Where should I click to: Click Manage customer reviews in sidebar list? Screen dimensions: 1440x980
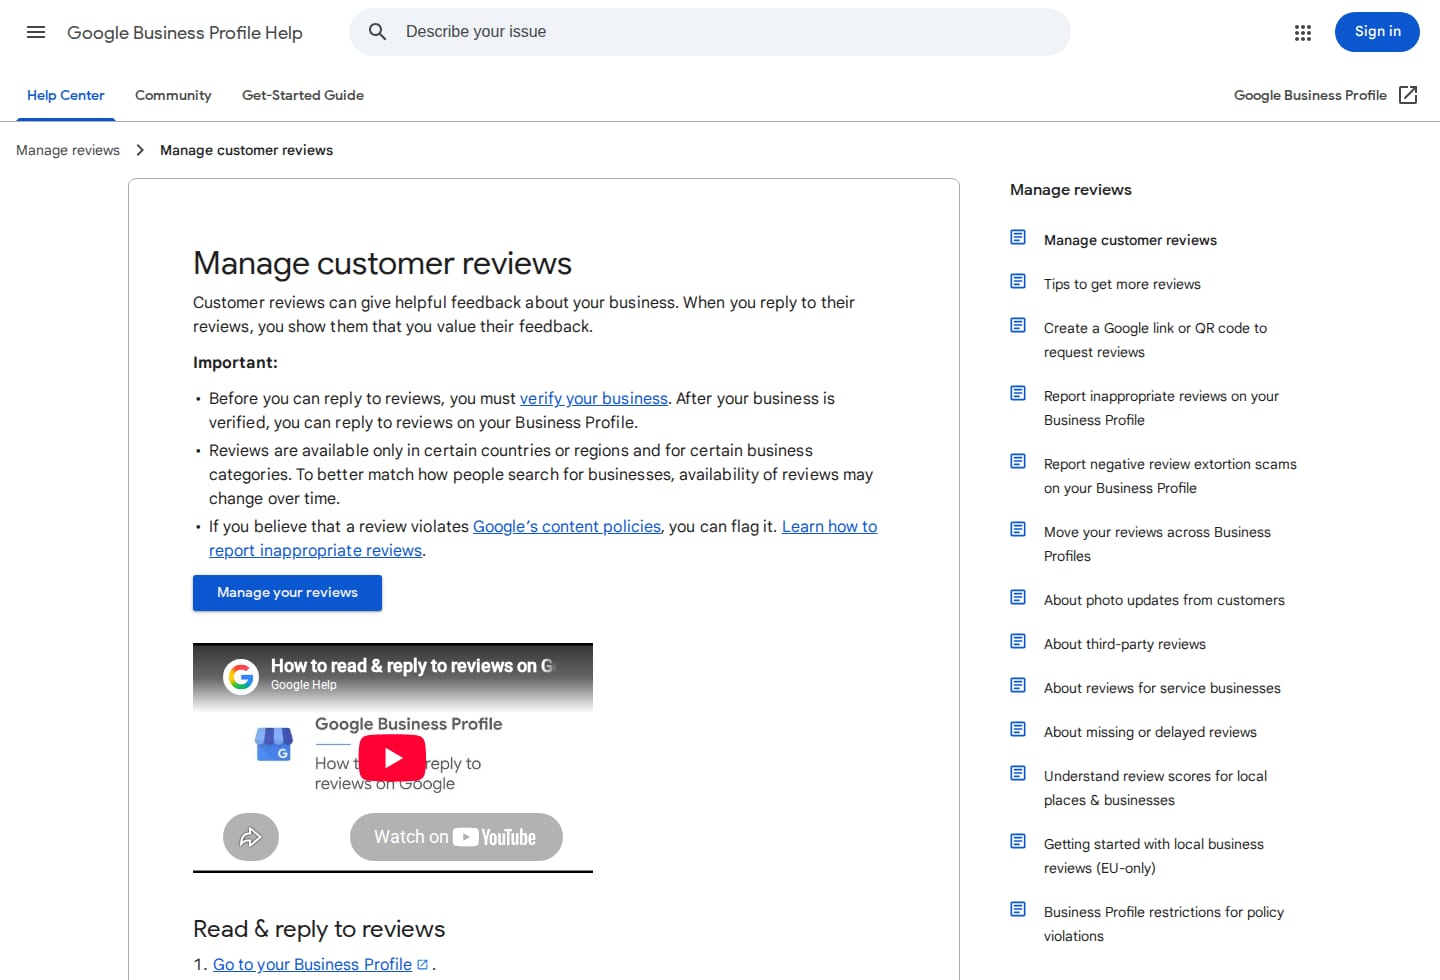pyautogui.click(x=1130, y=240)
